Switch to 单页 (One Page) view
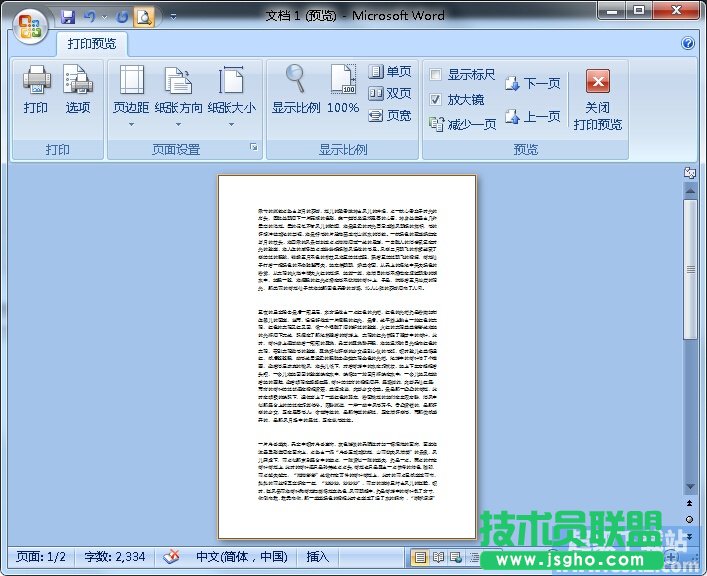The width and height of the screenshot is (707, 576). 390,72
